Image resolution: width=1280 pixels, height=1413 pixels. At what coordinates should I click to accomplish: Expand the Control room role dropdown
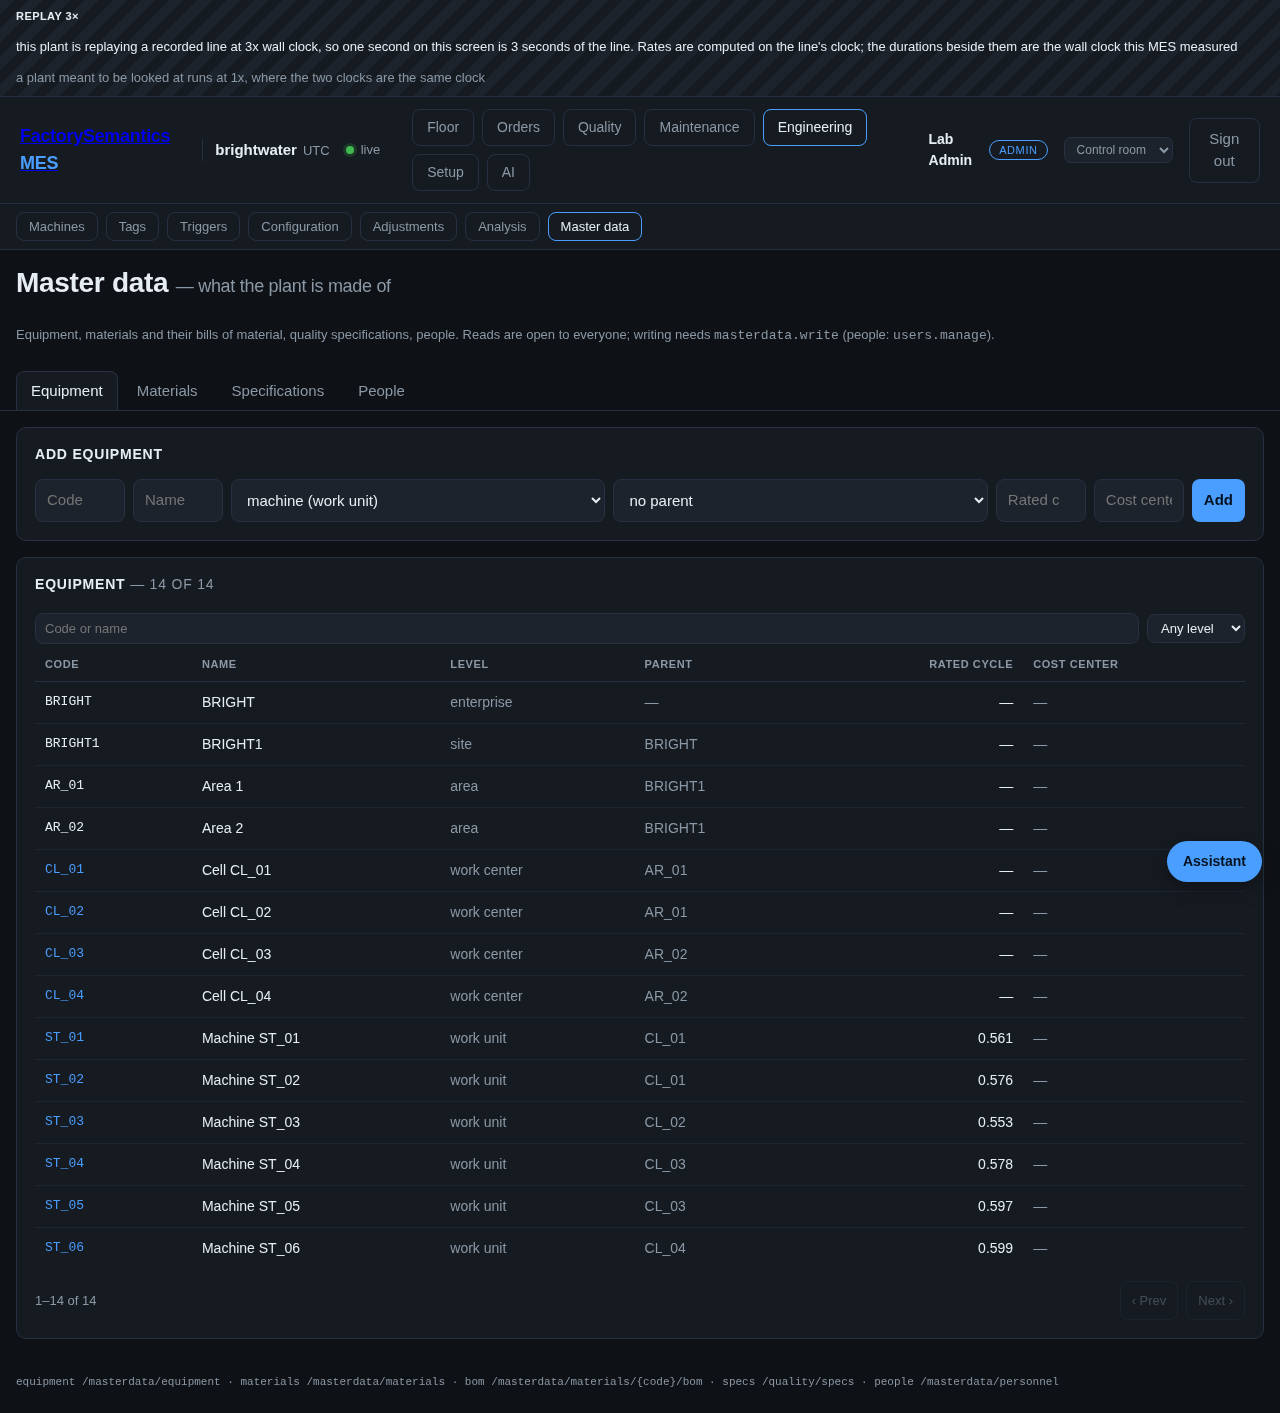1118,150
